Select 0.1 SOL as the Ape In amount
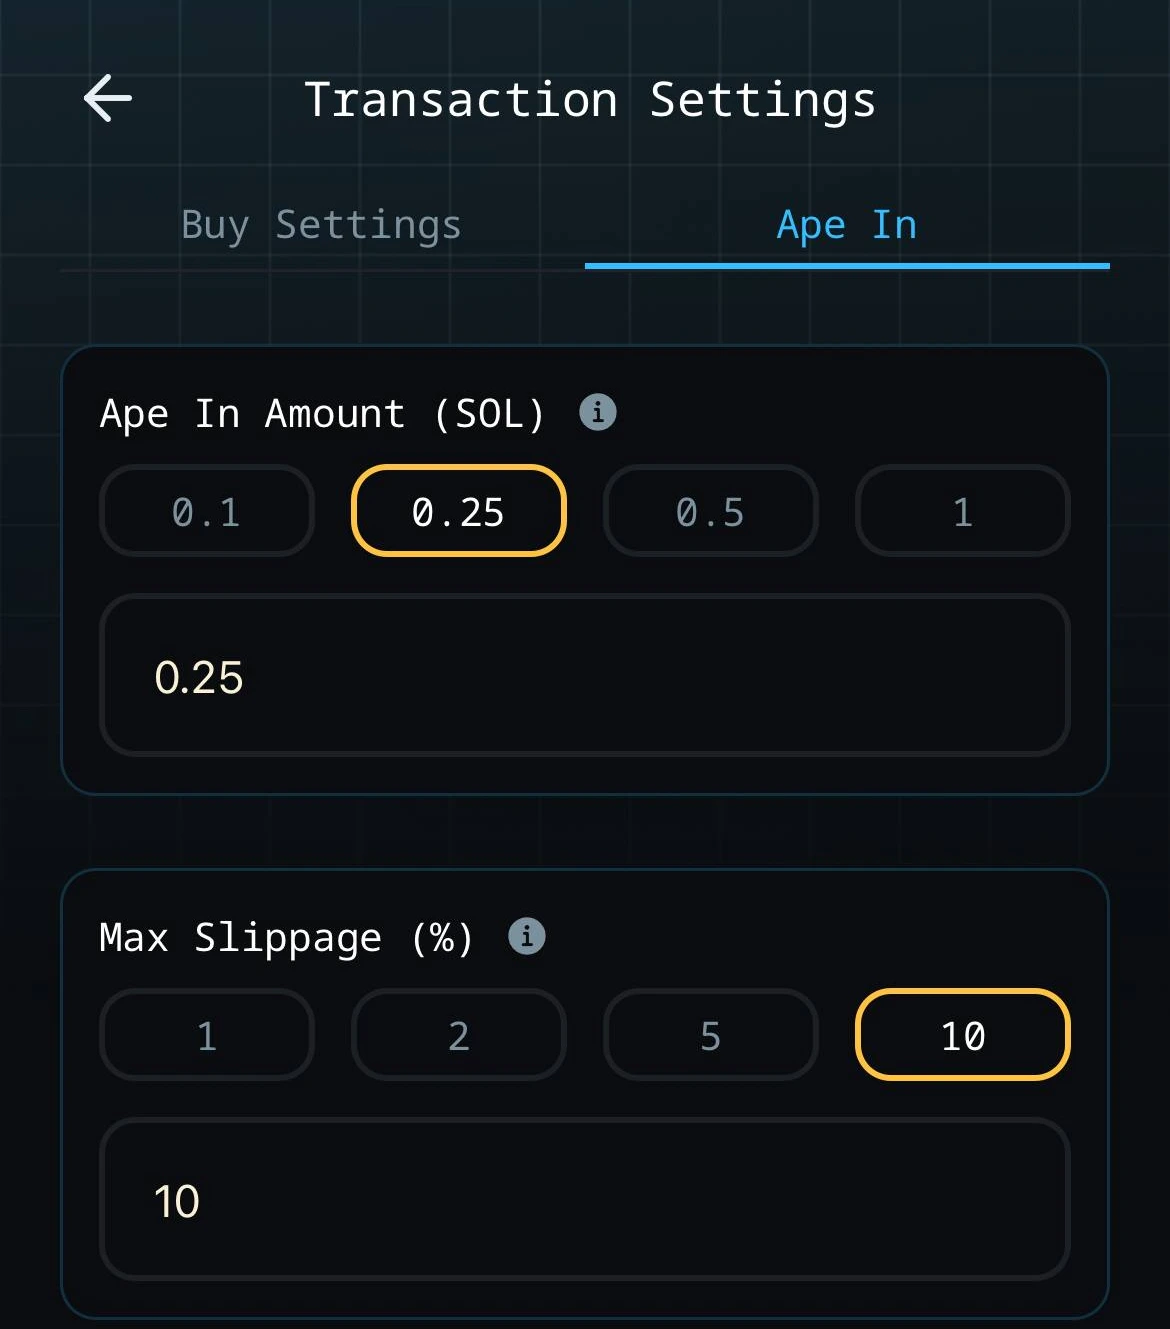This screenshot has height=1329, width=1170. [206, 511]
